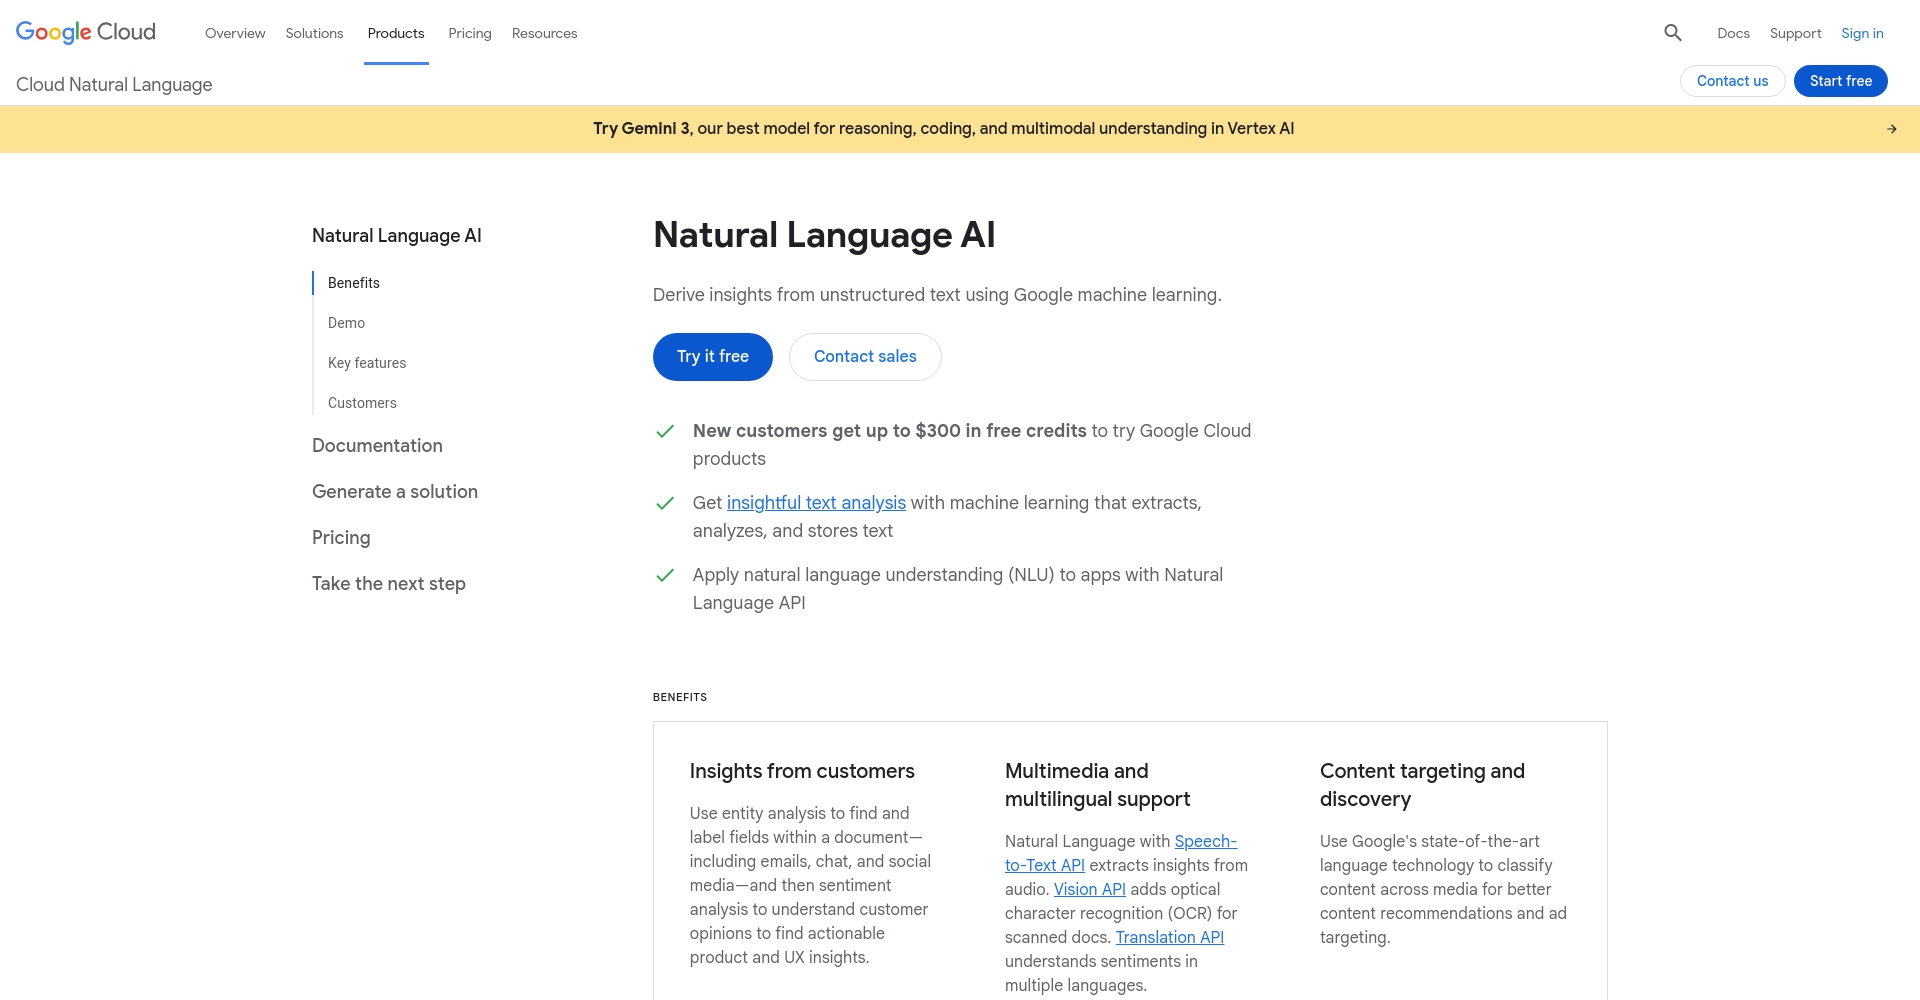Select the Demo sidebar item
The height and width of the screenshot is (1000, 1920).
point(346,322)
